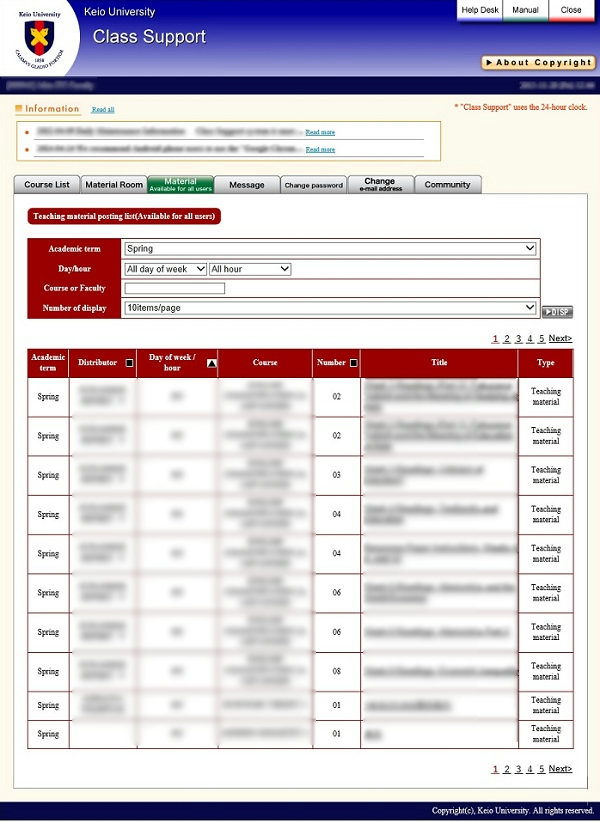Open the About Copyright button
Image resolution: width=600 pixels, height=823 pixels.
[538, 62]
